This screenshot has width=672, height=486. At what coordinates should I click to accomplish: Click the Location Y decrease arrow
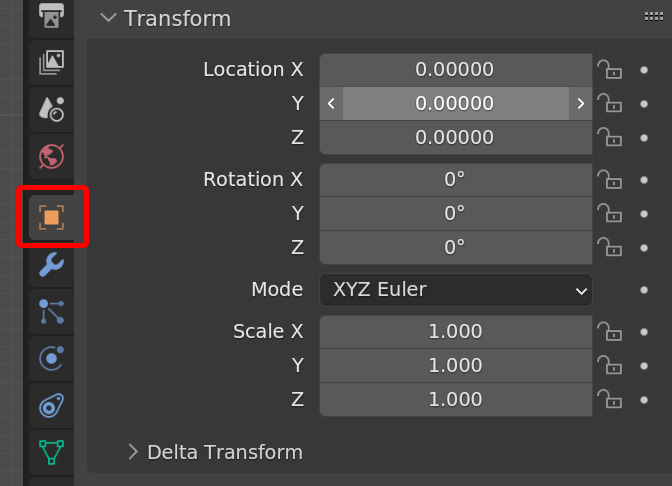coord(331,103)
